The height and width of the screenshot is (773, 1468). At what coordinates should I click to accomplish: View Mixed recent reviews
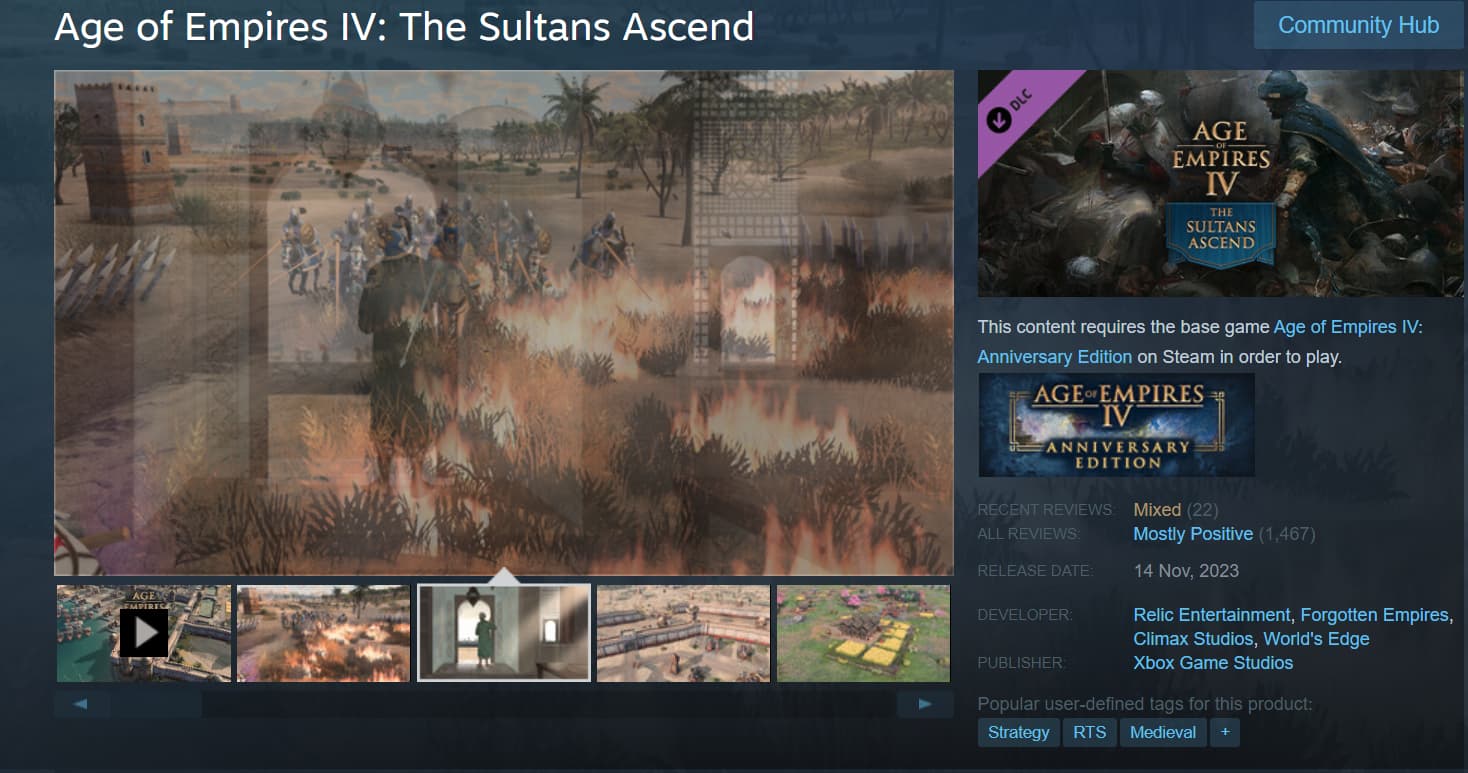(x=1157, y=510)
